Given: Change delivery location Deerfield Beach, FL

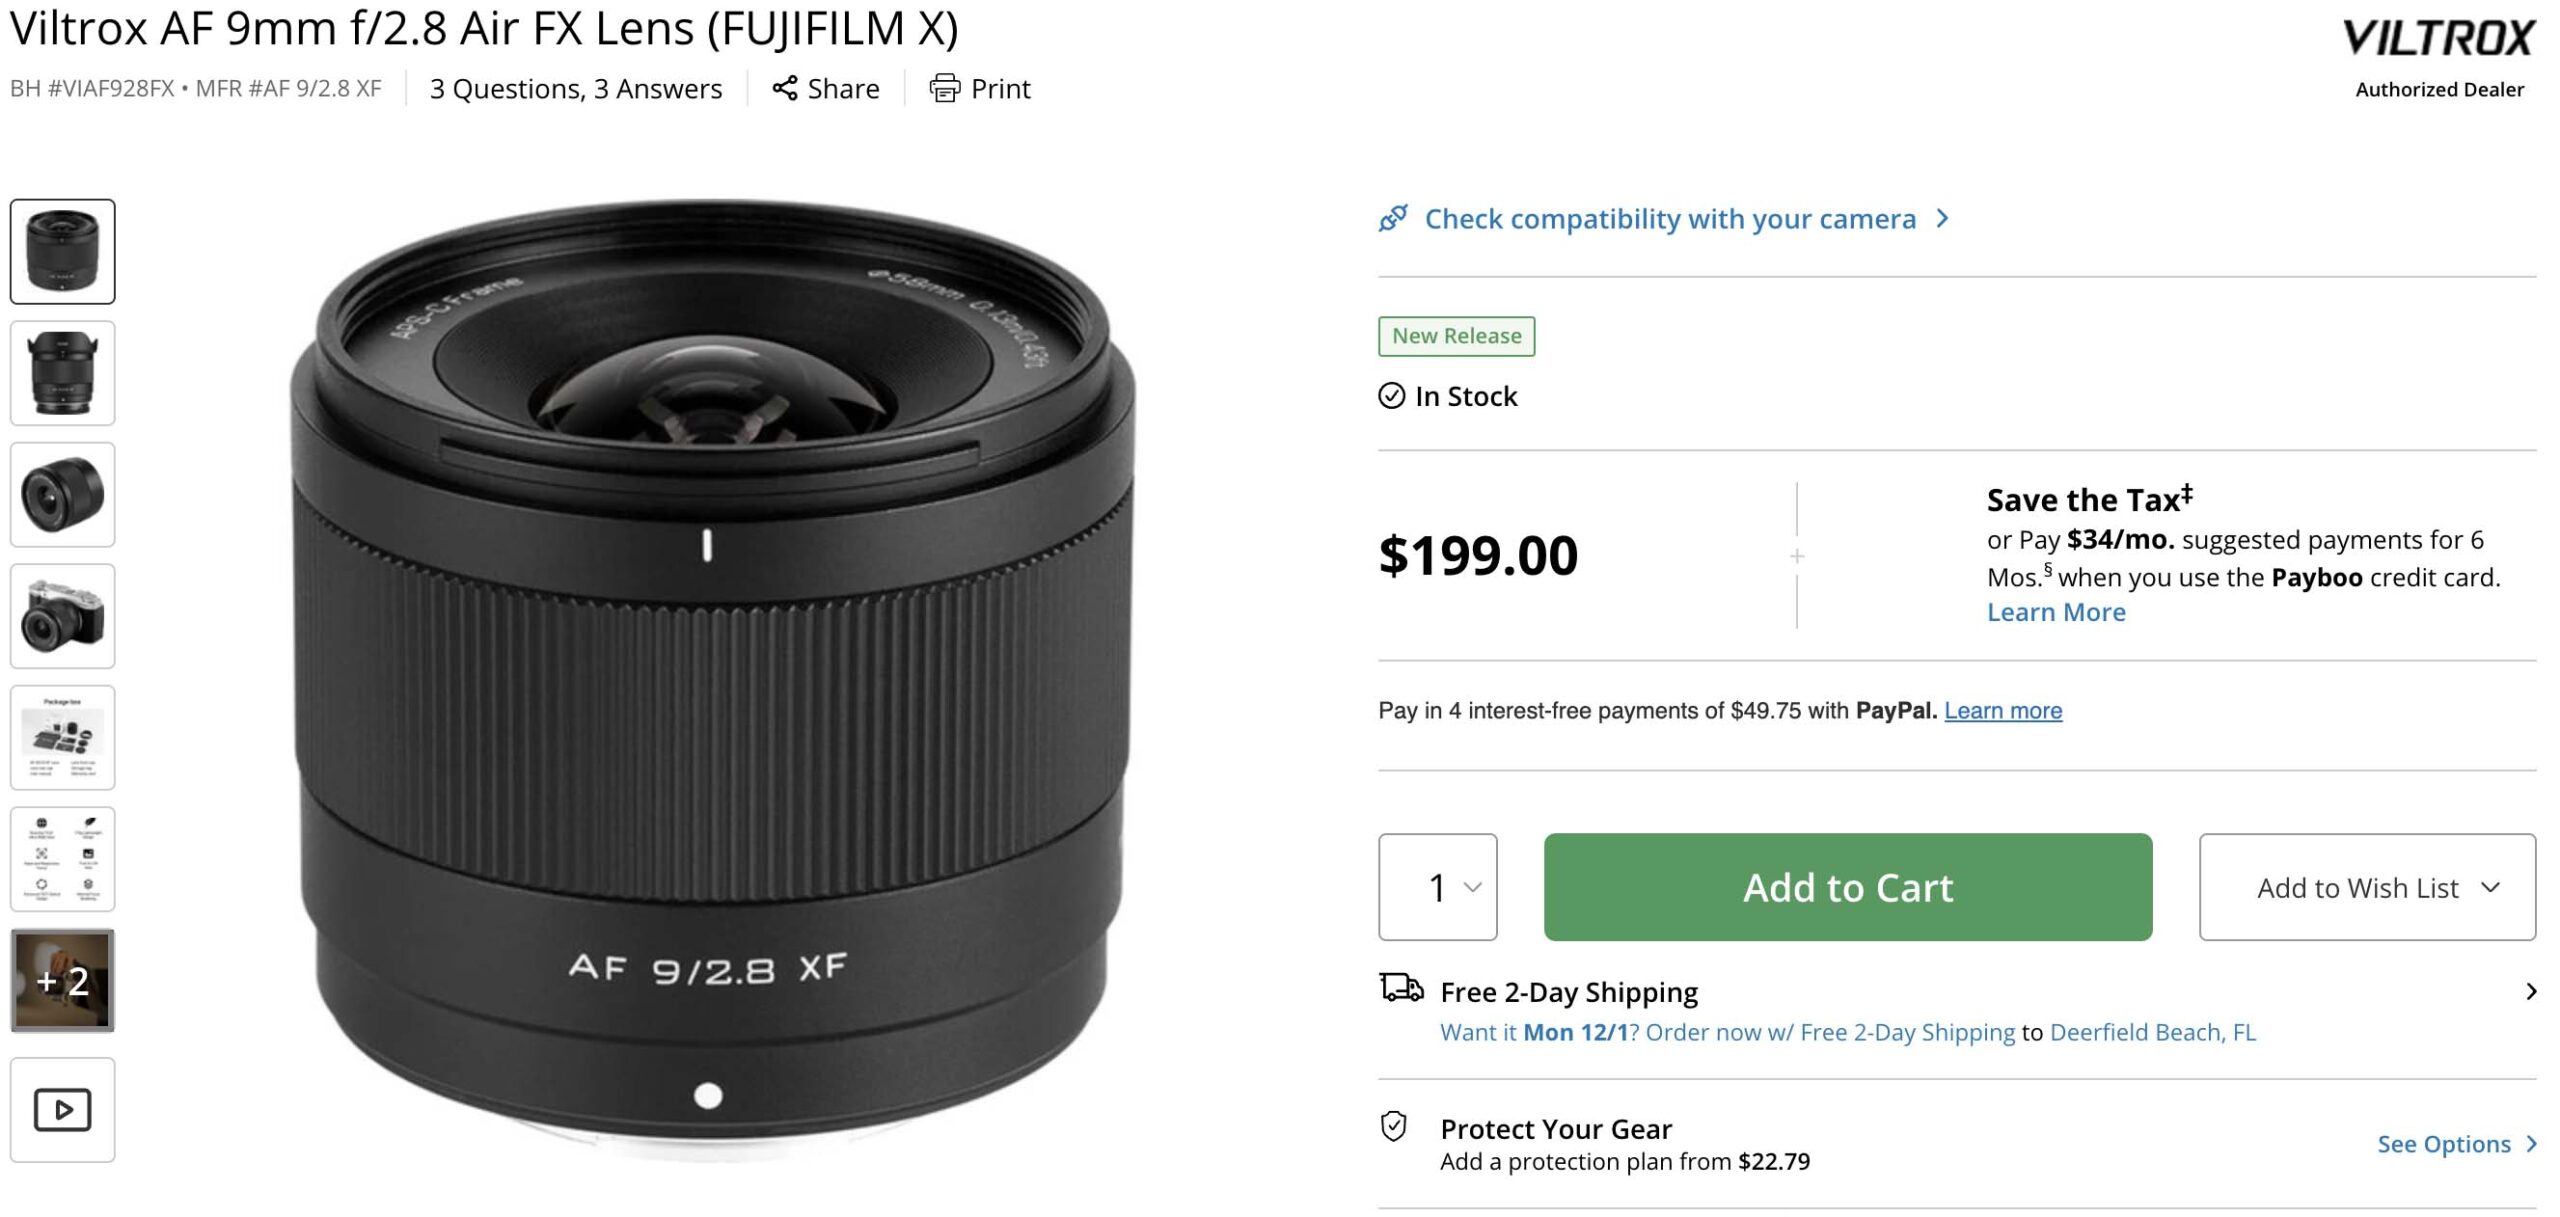Looking at the screenshot, I should coord(2152,1032).
